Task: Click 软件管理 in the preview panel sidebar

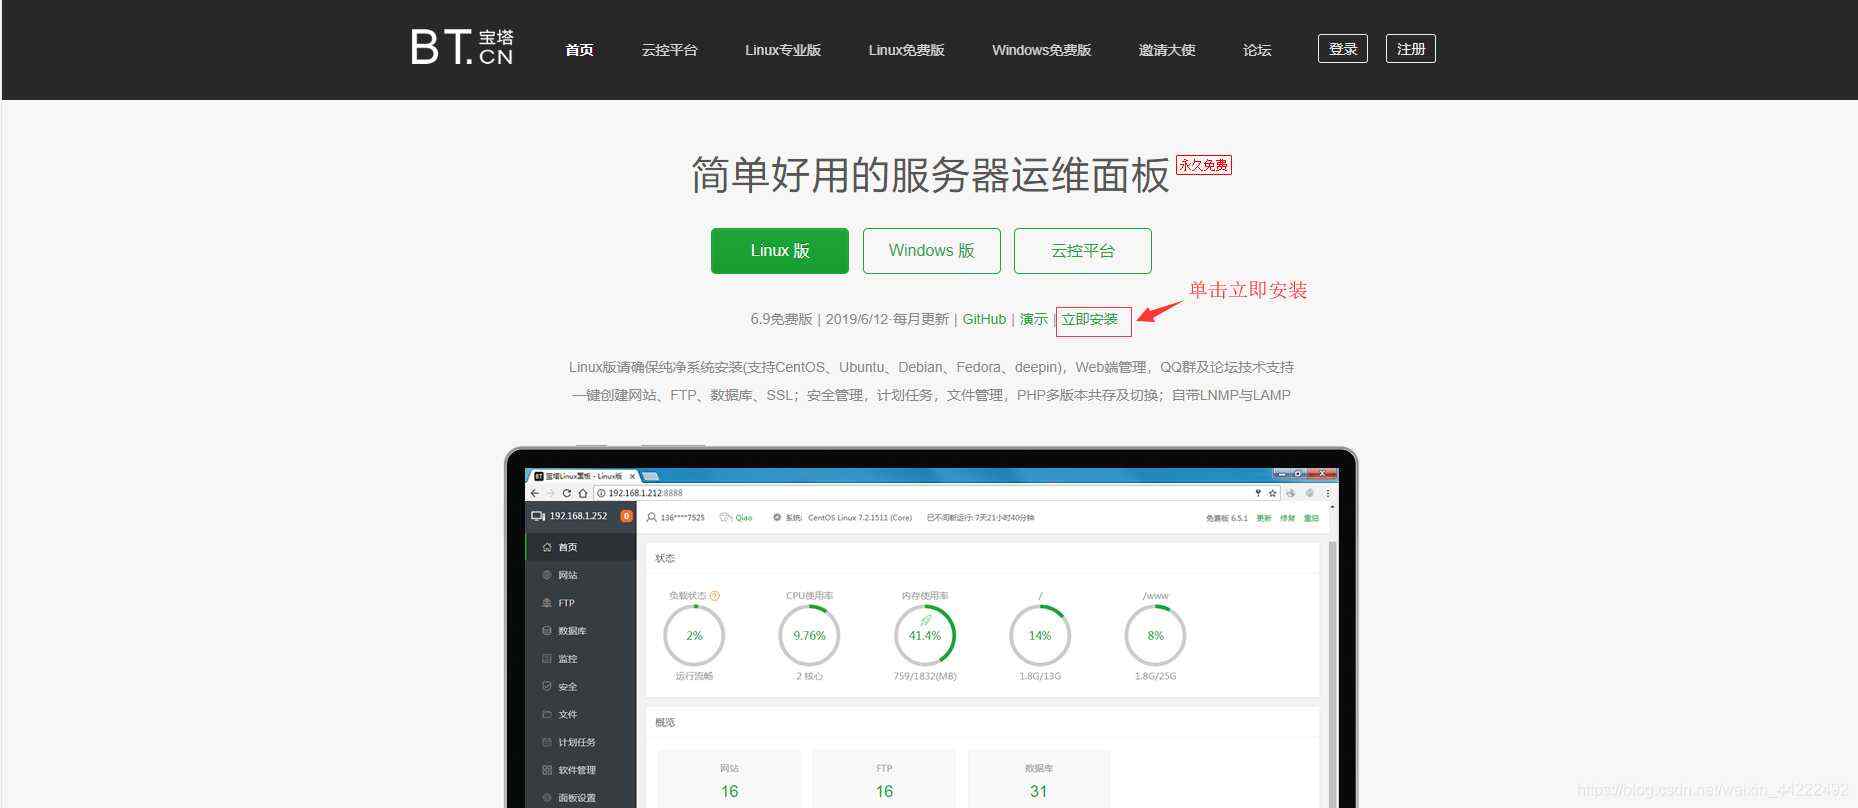Action: [x=577, y=771]
